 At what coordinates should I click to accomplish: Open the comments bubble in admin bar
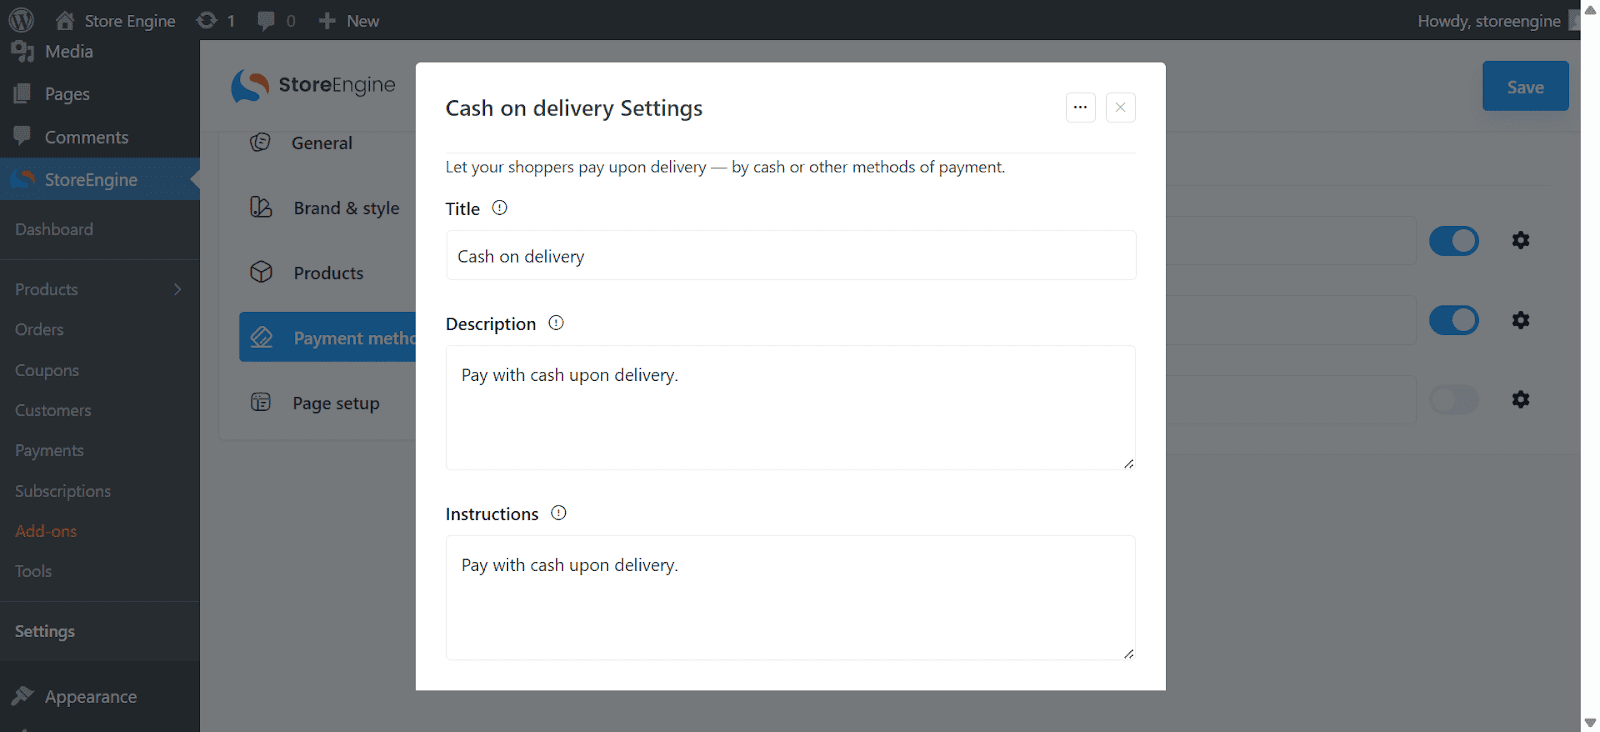[x=276, y=20]
